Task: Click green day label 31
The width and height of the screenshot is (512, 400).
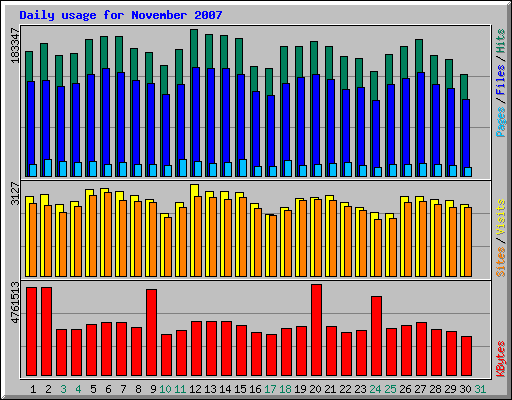Action: 480,389
